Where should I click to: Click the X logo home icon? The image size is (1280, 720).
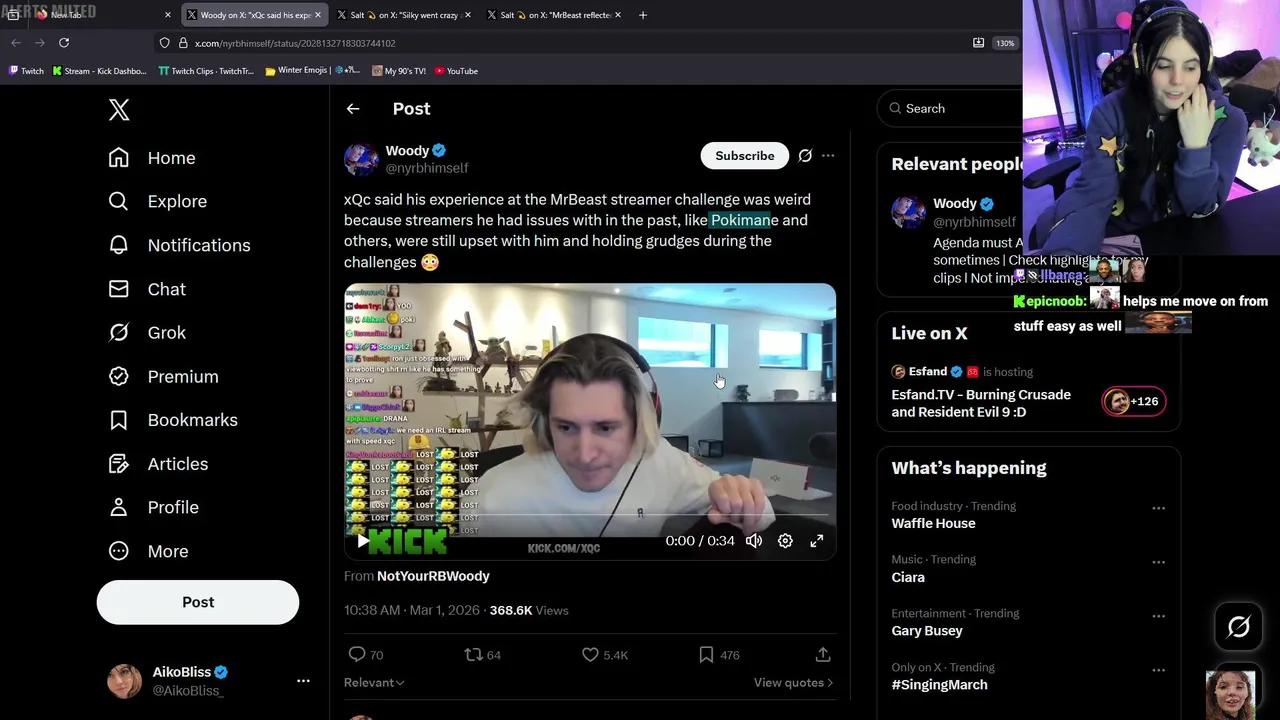(119, 110)
